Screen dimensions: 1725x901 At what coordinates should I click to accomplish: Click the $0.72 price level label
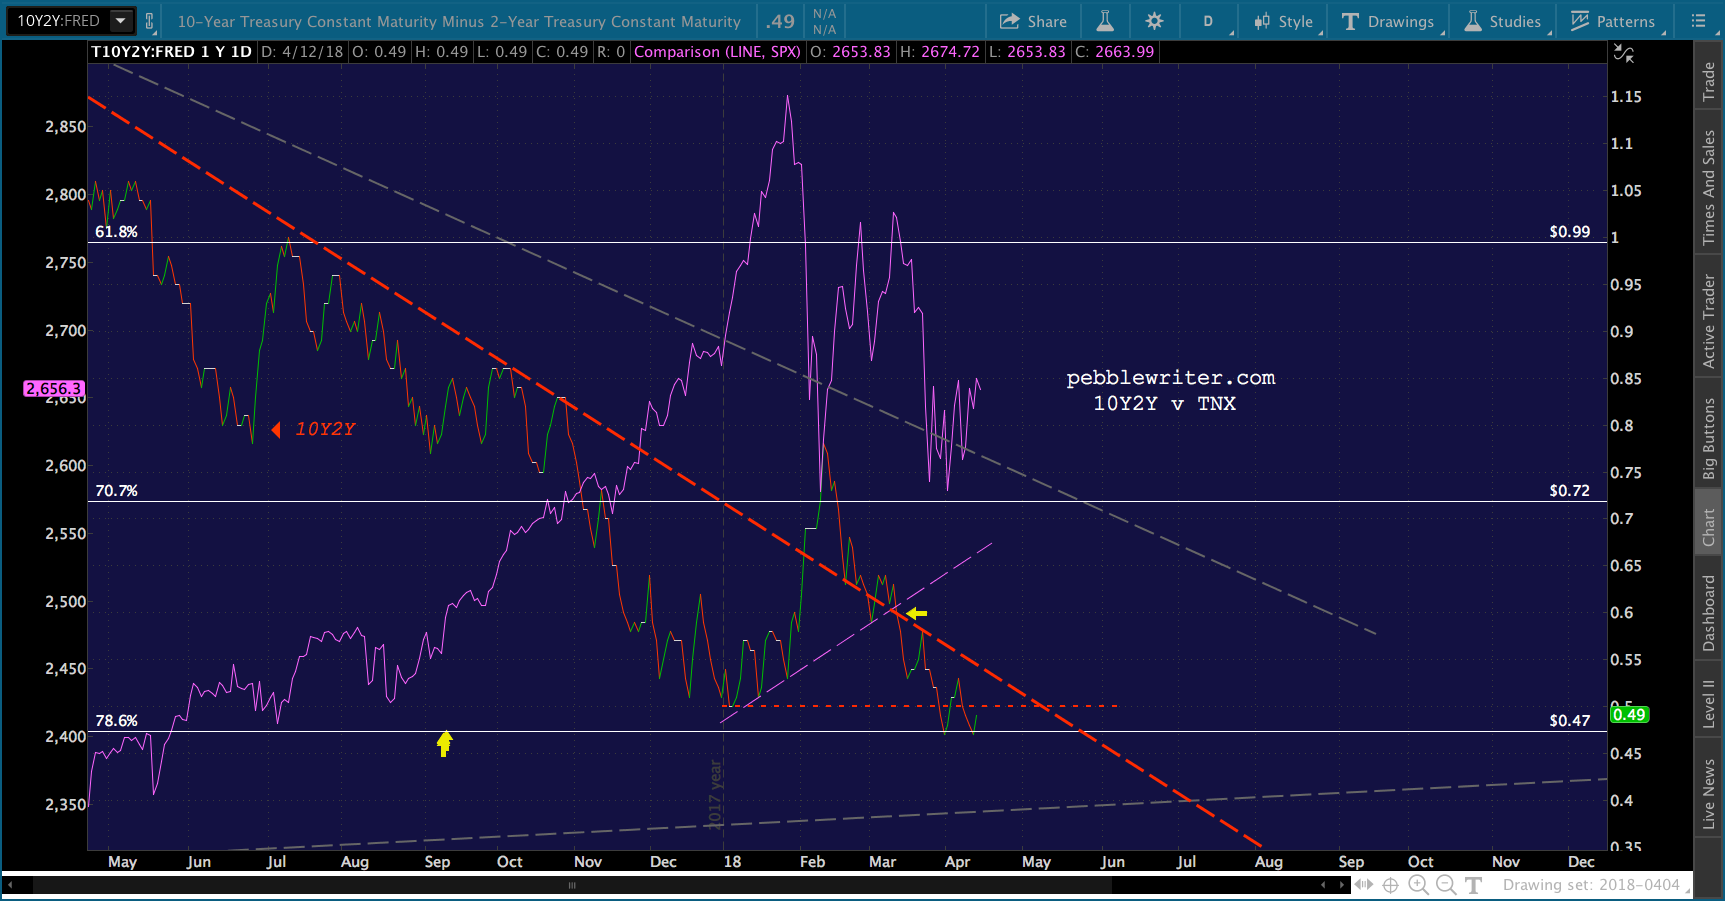pyautogui.click(x=1569, y=490)
